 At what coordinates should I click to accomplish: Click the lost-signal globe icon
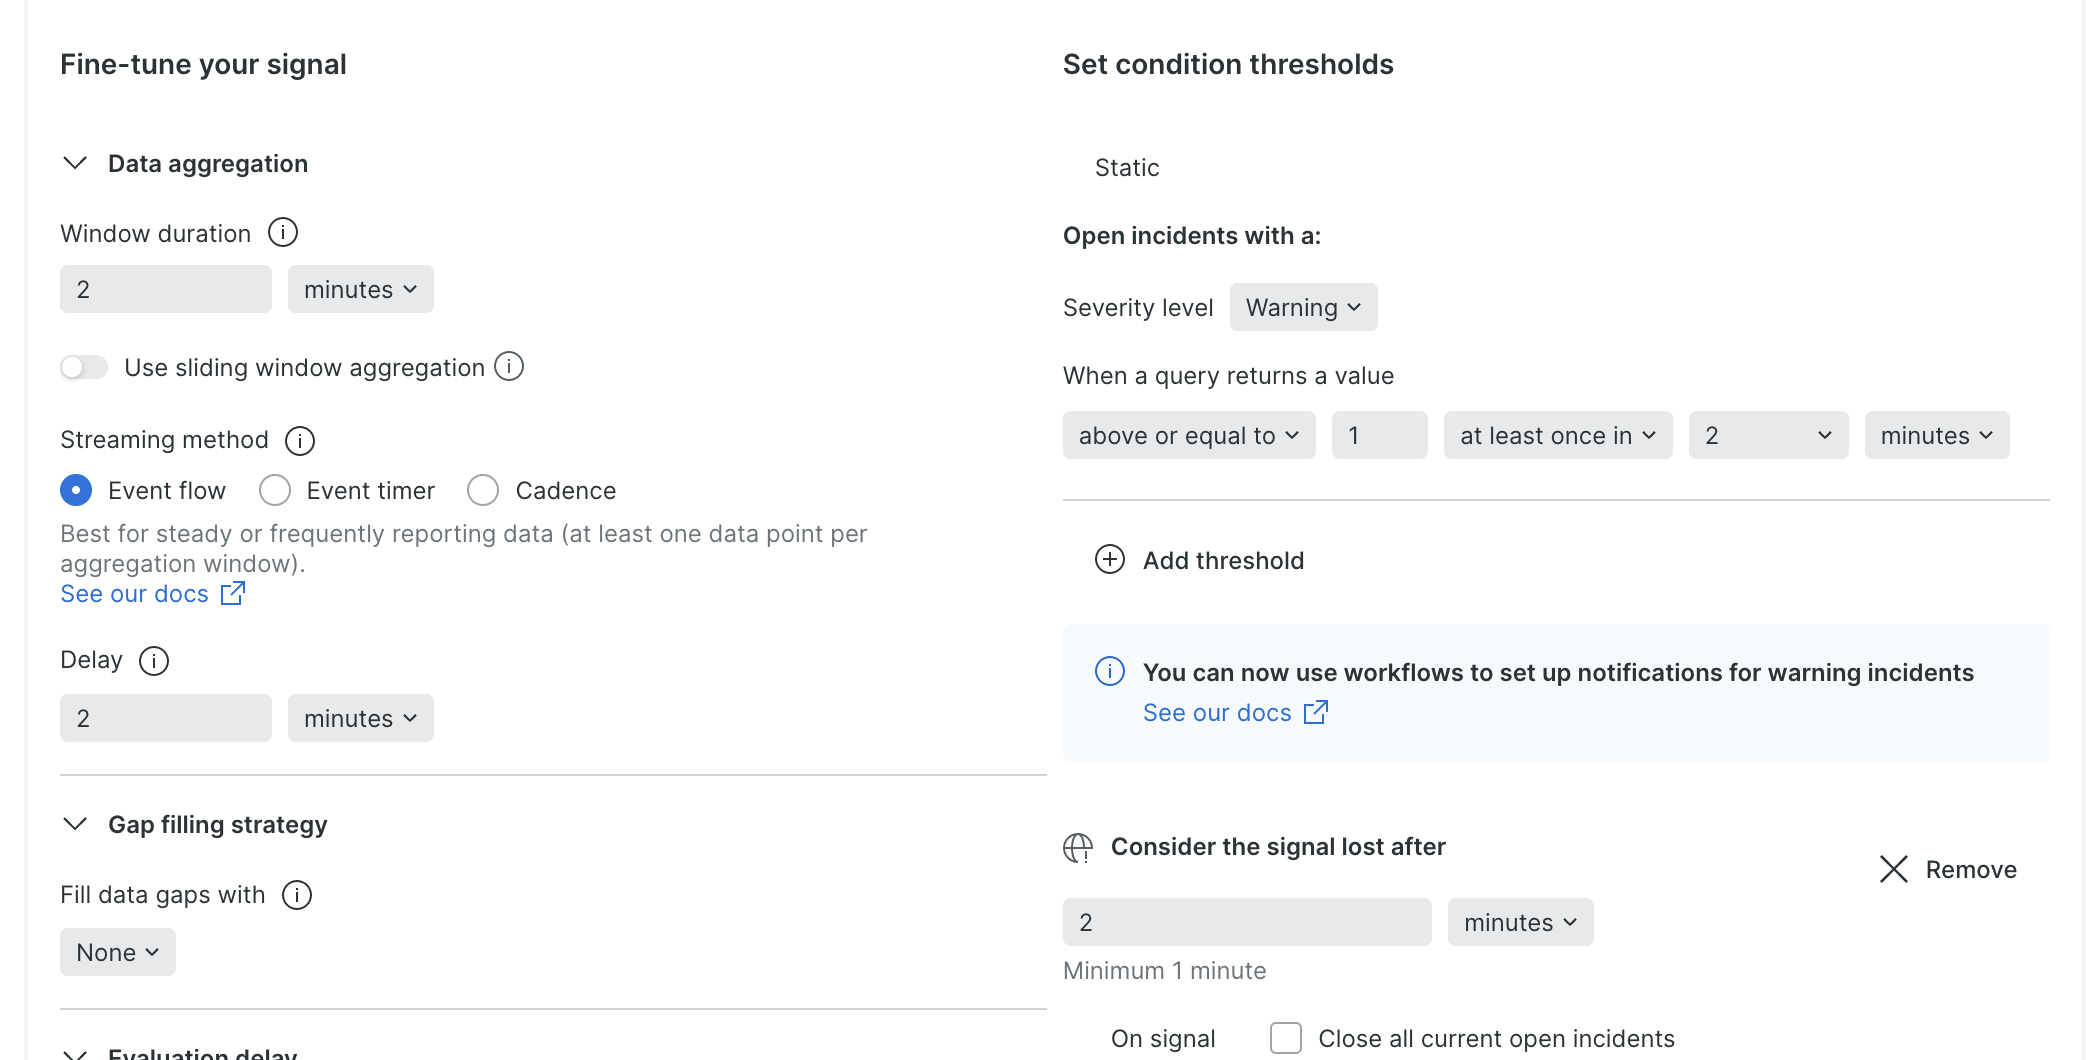[1078, 846]
